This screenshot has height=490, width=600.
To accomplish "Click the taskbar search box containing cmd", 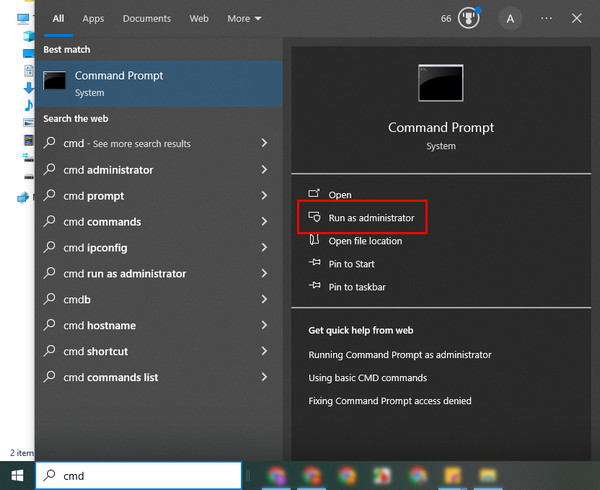I will click(x=140, y=475).
